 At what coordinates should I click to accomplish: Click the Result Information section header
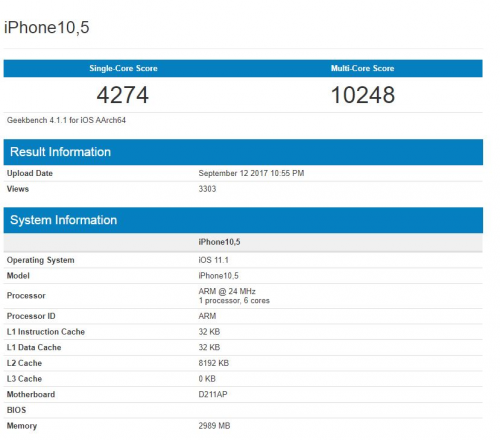pyautogui.click(x=243, y=152)
